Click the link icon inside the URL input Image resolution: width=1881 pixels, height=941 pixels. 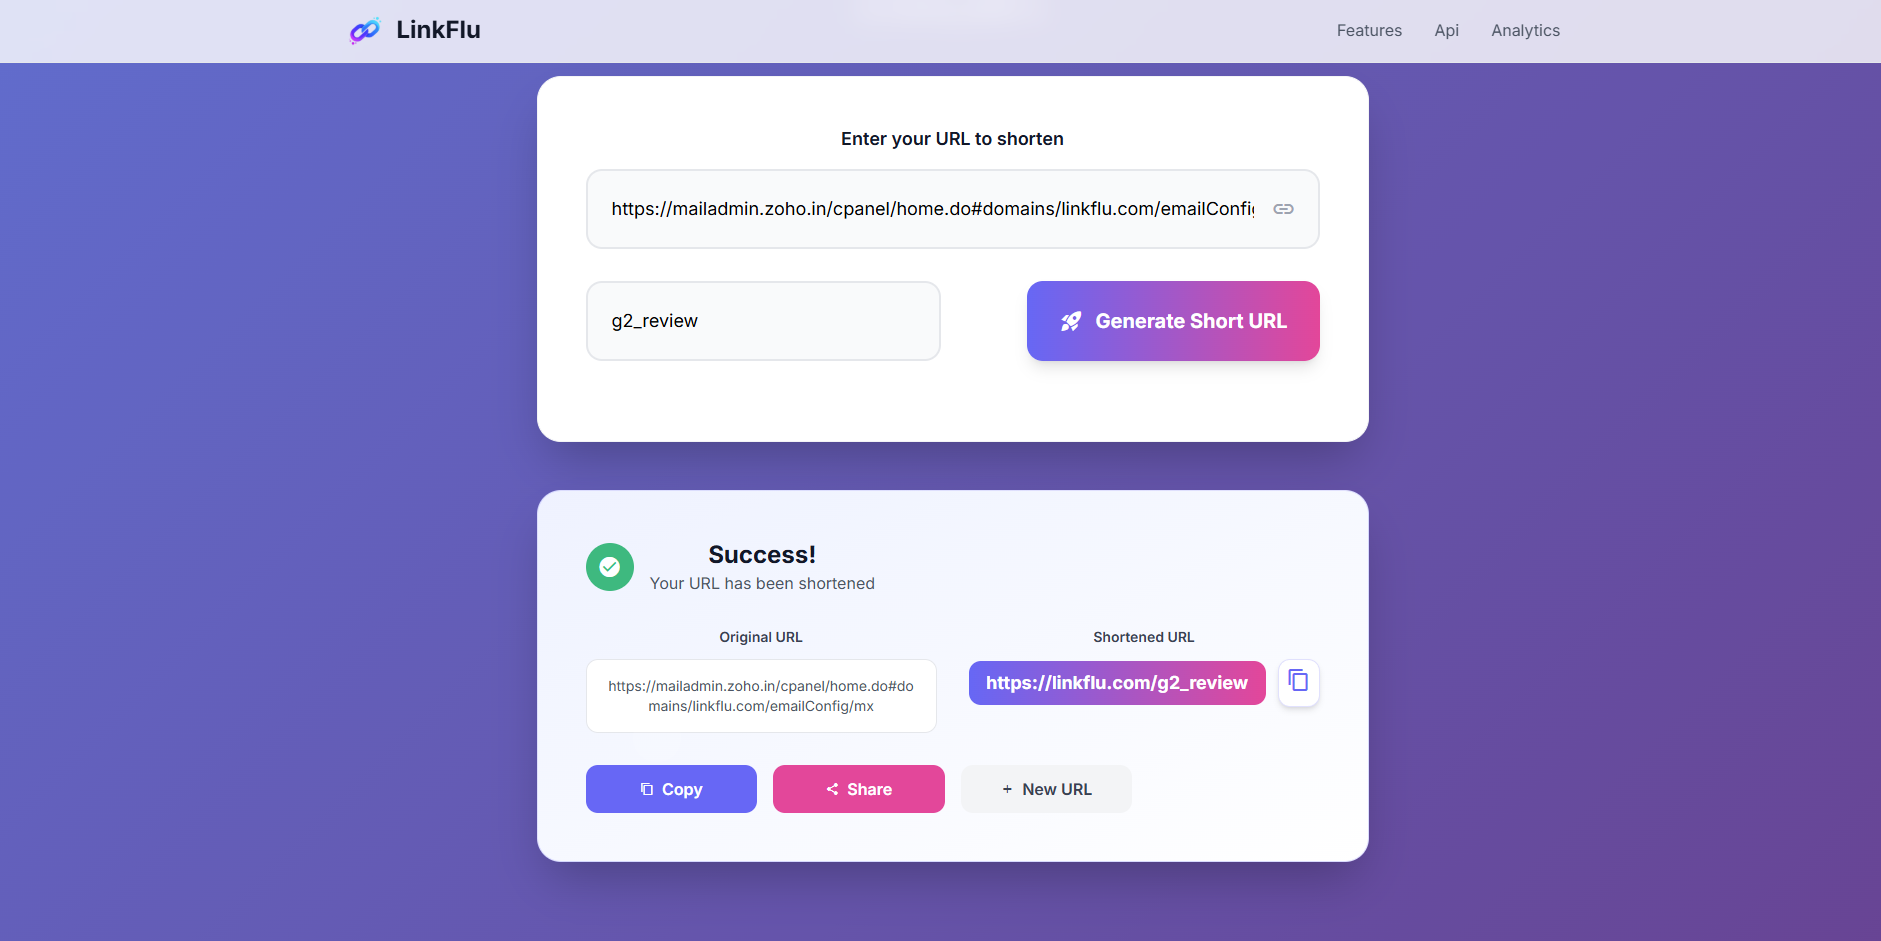[1284, 209]
